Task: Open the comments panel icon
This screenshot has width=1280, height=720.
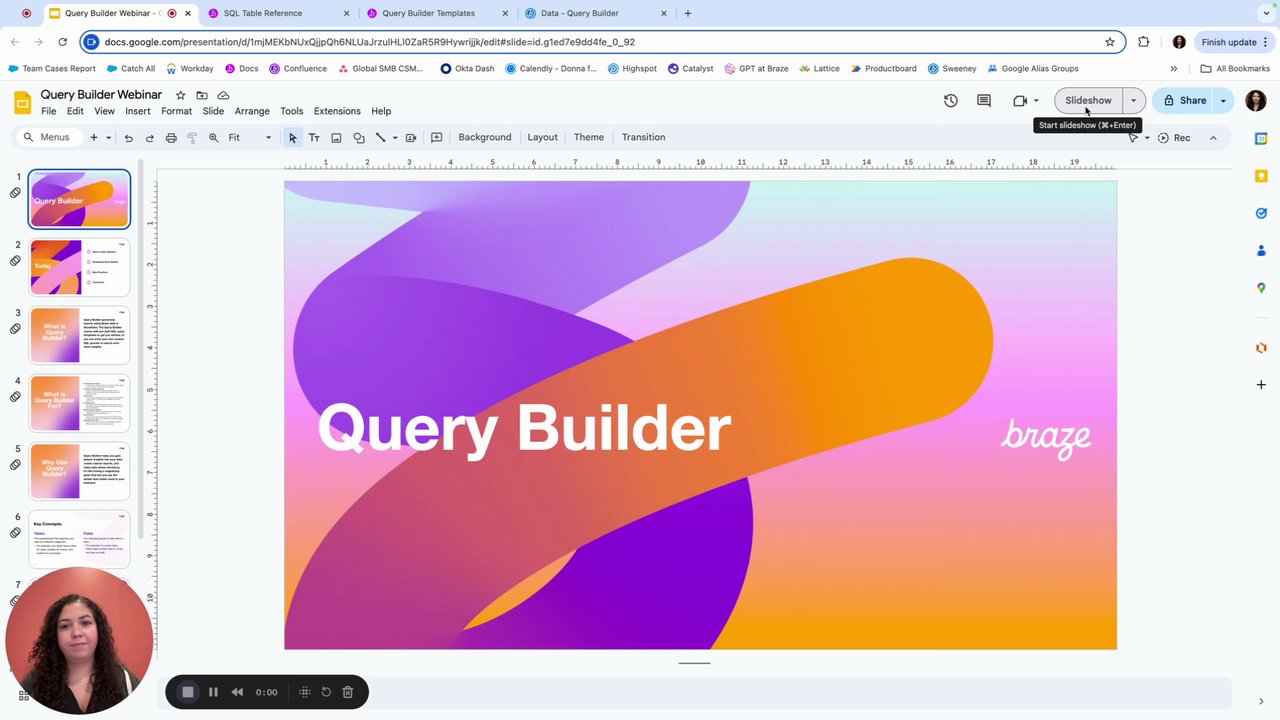Action: click(x=984, y=100)
